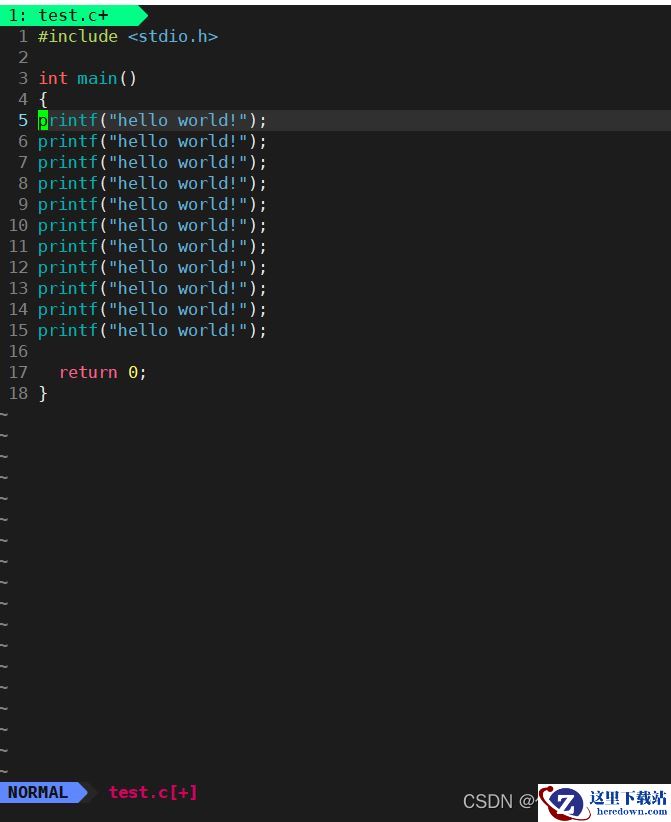
Task: Click the NORMAL mode indicator in status line
Action: coord(38,792)
